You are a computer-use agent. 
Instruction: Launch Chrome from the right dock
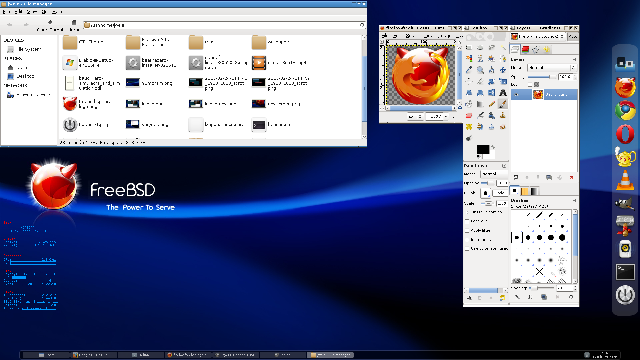pos(625,111)
